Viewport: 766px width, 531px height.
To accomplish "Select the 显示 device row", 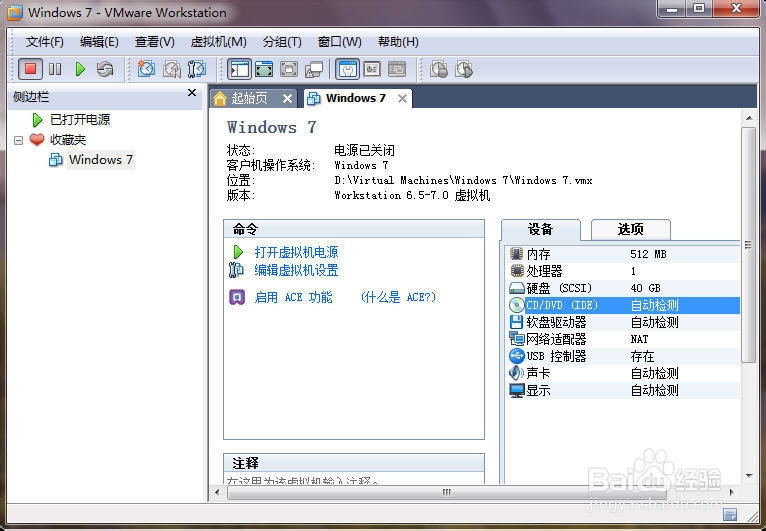I will [623, 390].
